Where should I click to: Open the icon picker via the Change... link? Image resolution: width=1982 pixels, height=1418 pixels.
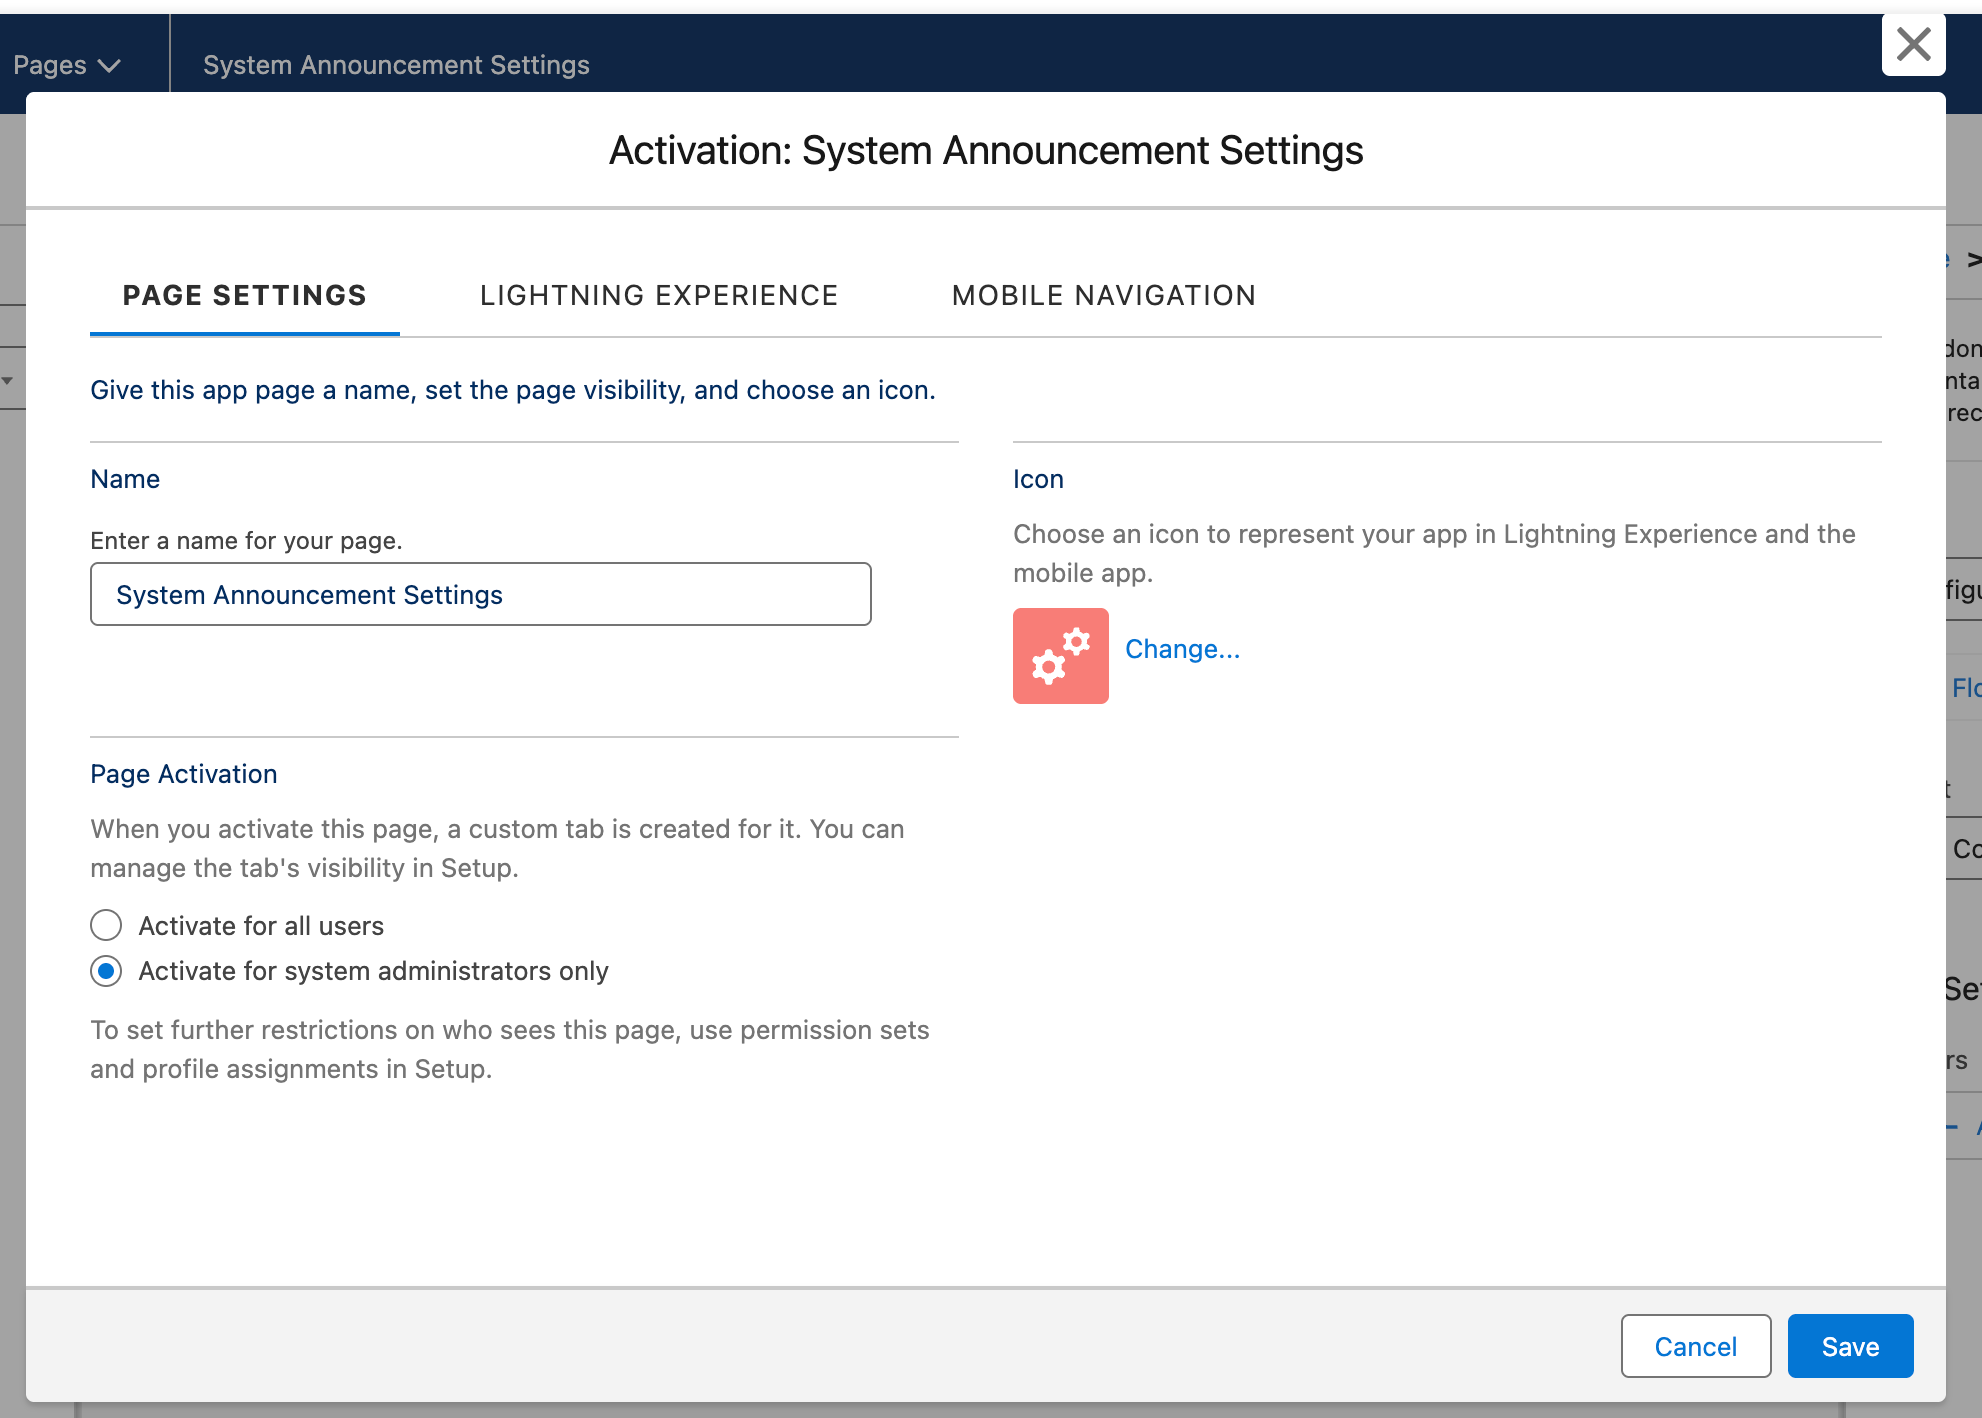point(1182,648)
